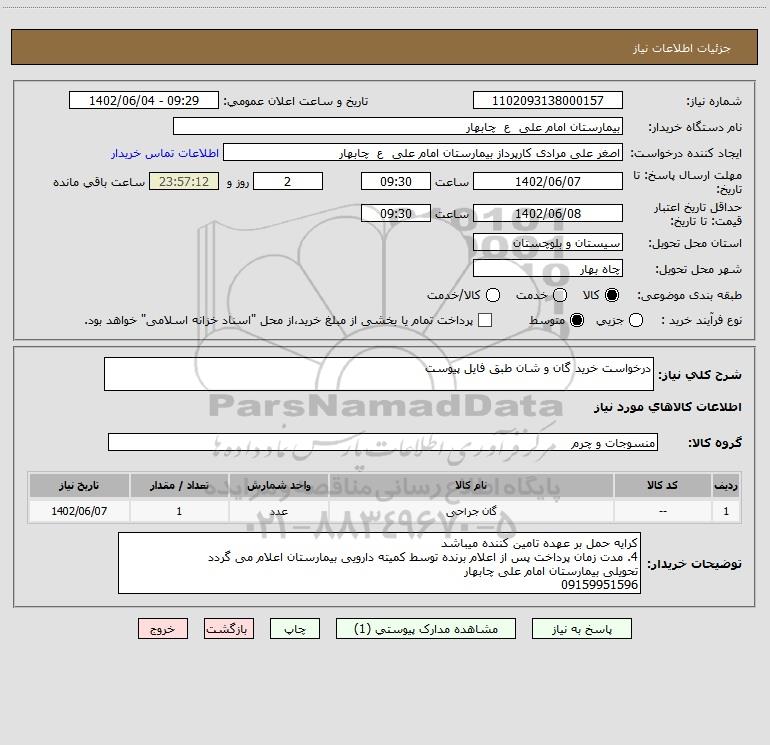The height and width of the screenshot is (745, 770).
Task: Click the تعداد / مقدار column header
Action: (179, 486)
